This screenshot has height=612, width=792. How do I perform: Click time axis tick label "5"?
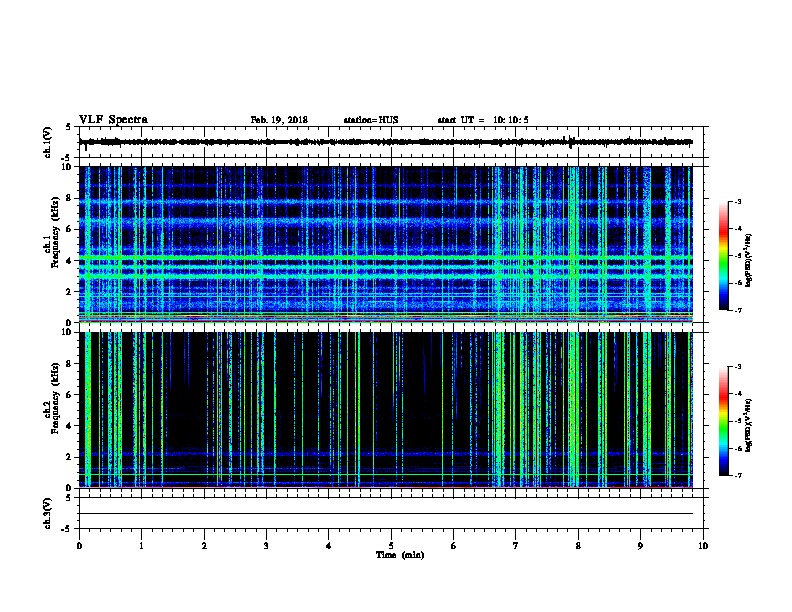[391, 546]
